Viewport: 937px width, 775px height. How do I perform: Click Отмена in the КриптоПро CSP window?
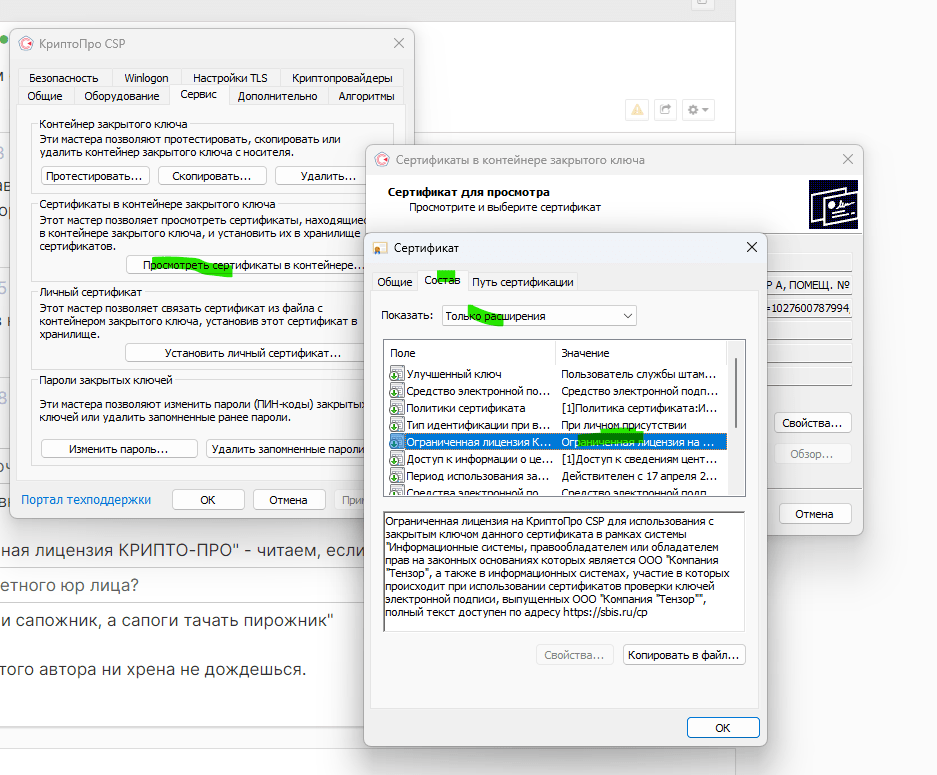coord(289,500)
